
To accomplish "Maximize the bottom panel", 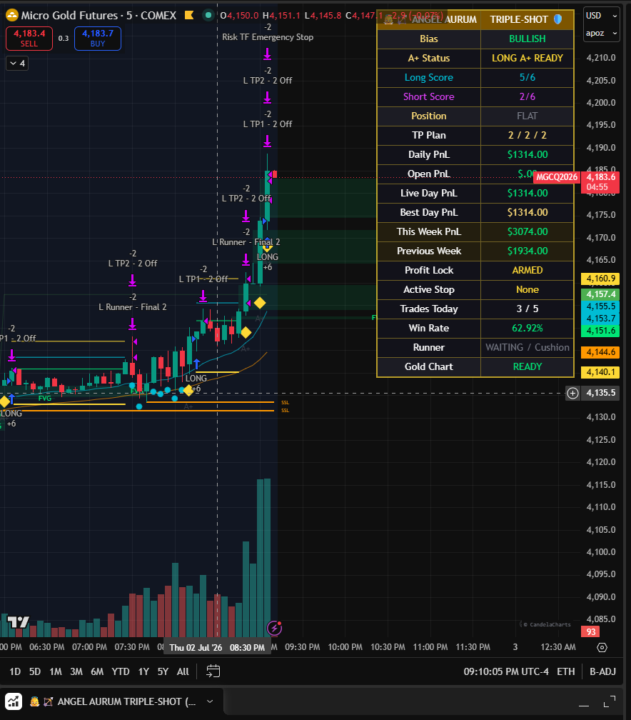I will (x=609, y=702).
